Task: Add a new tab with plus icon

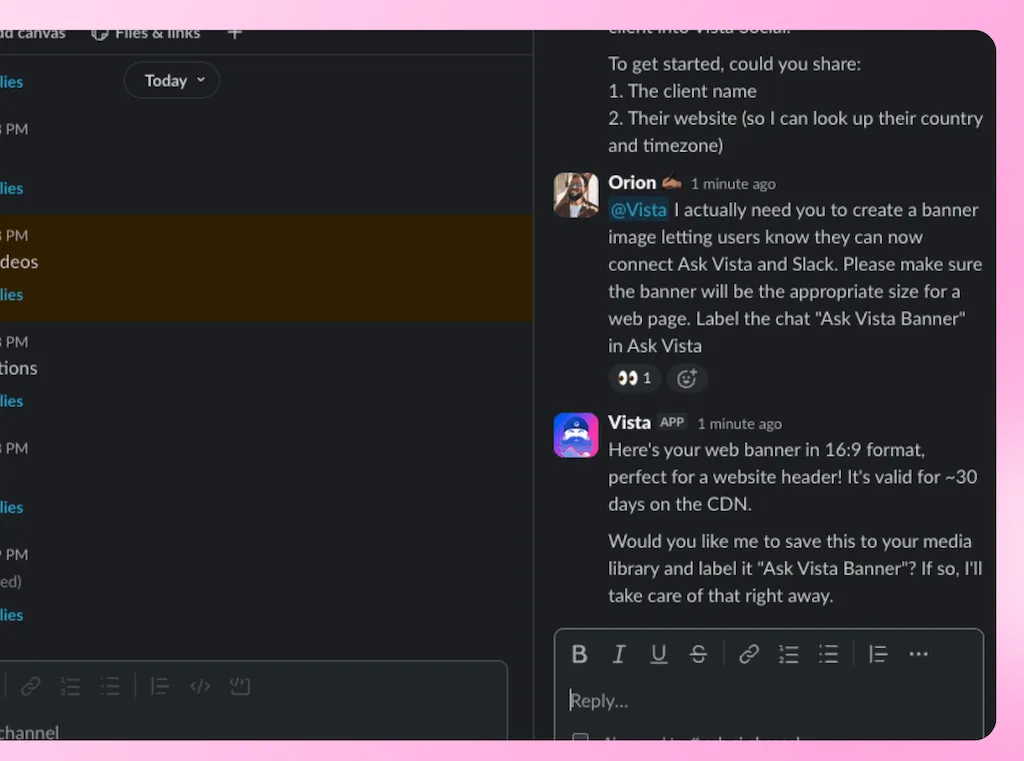Action: point(235,33)
